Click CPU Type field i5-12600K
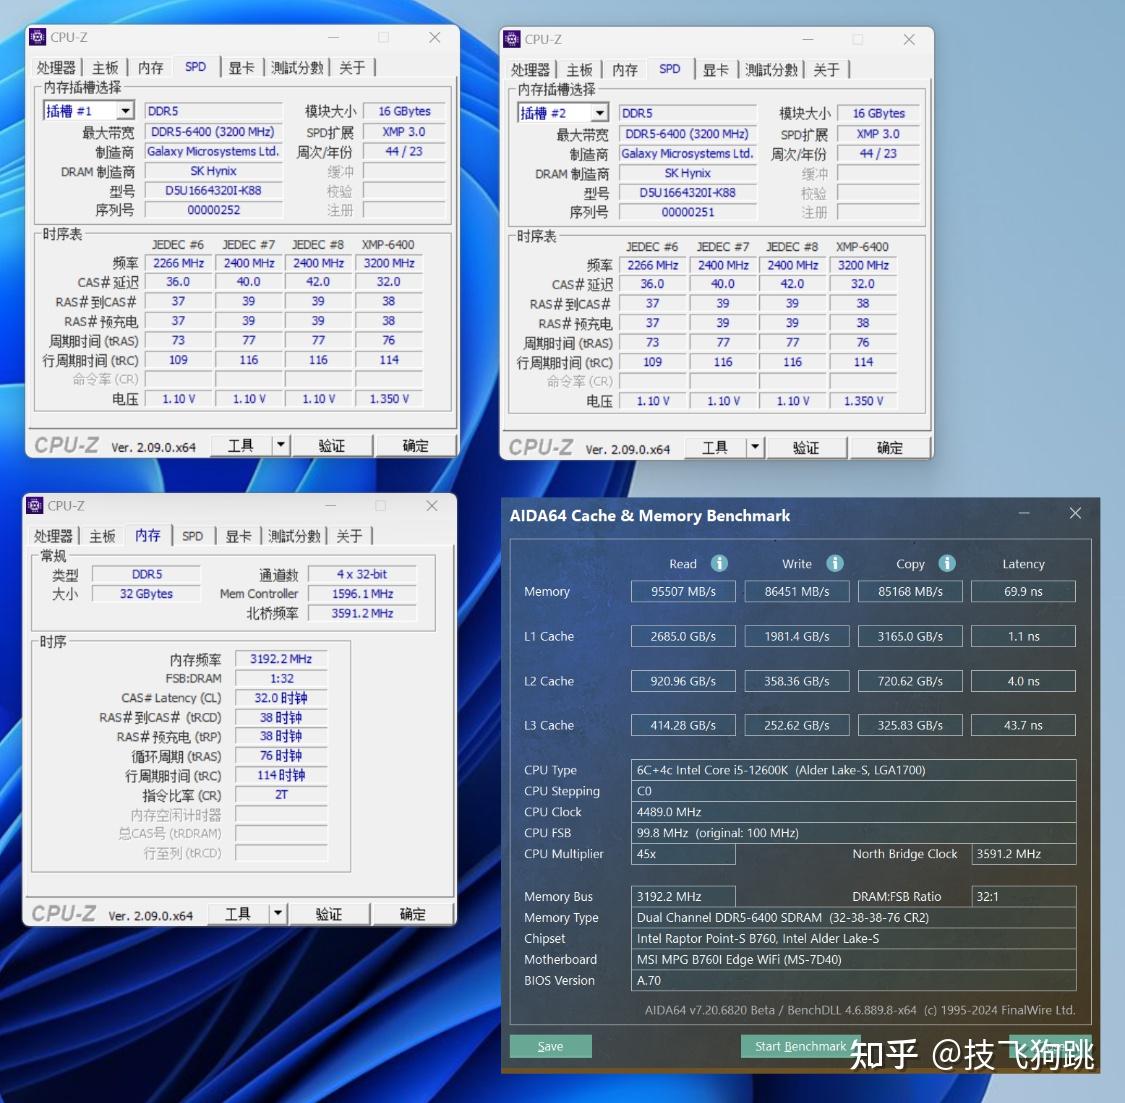 (x=853, y=770)
